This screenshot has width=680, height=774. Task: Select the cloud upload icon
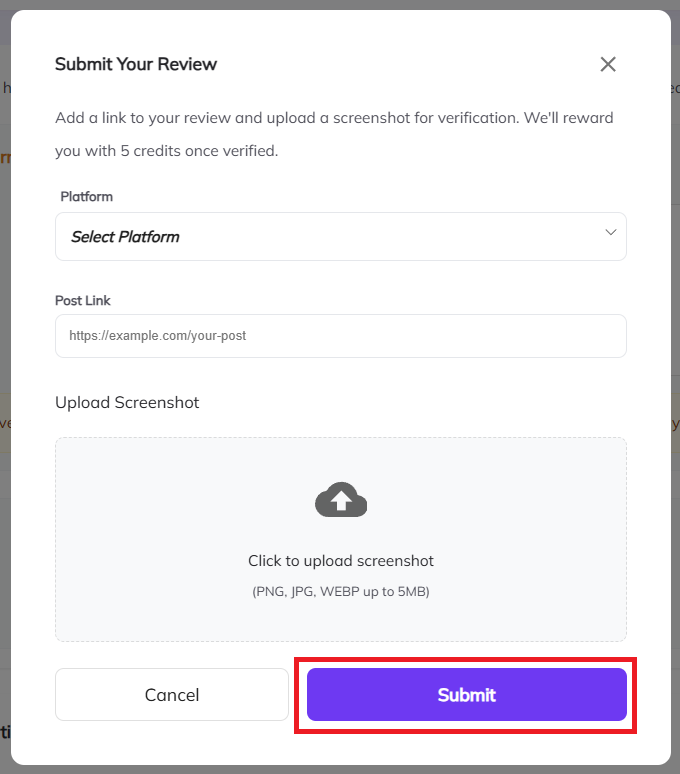pos(341,500)
